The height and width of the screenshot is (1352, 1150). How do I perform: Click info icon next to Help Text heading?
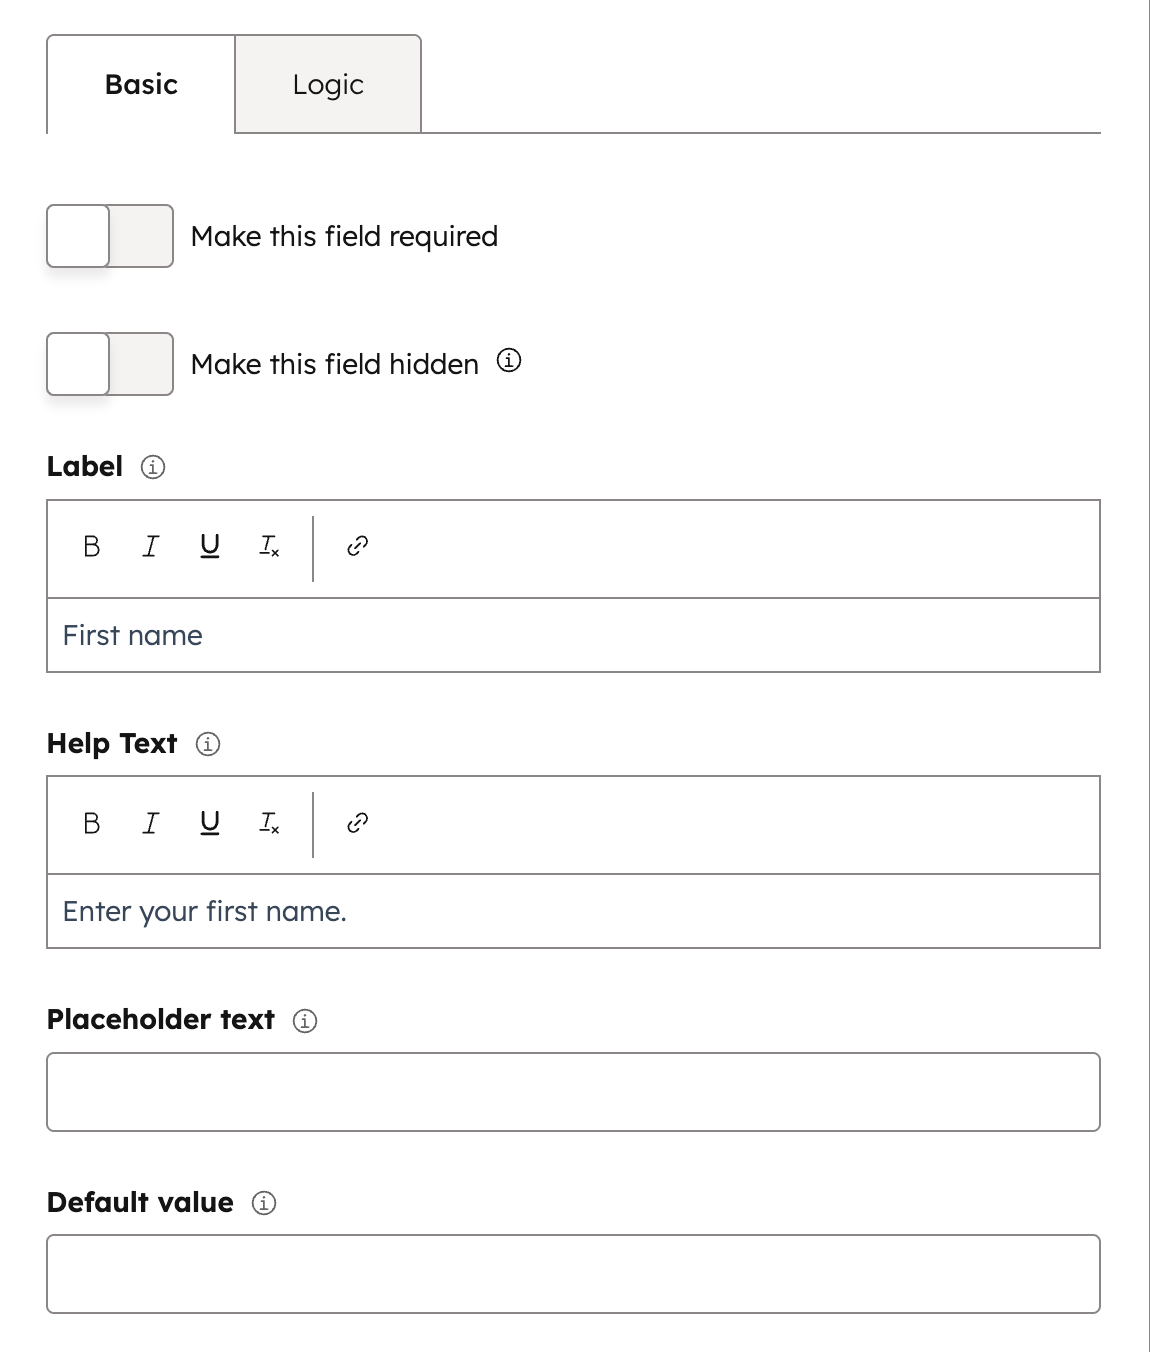(x=208, y=744)
